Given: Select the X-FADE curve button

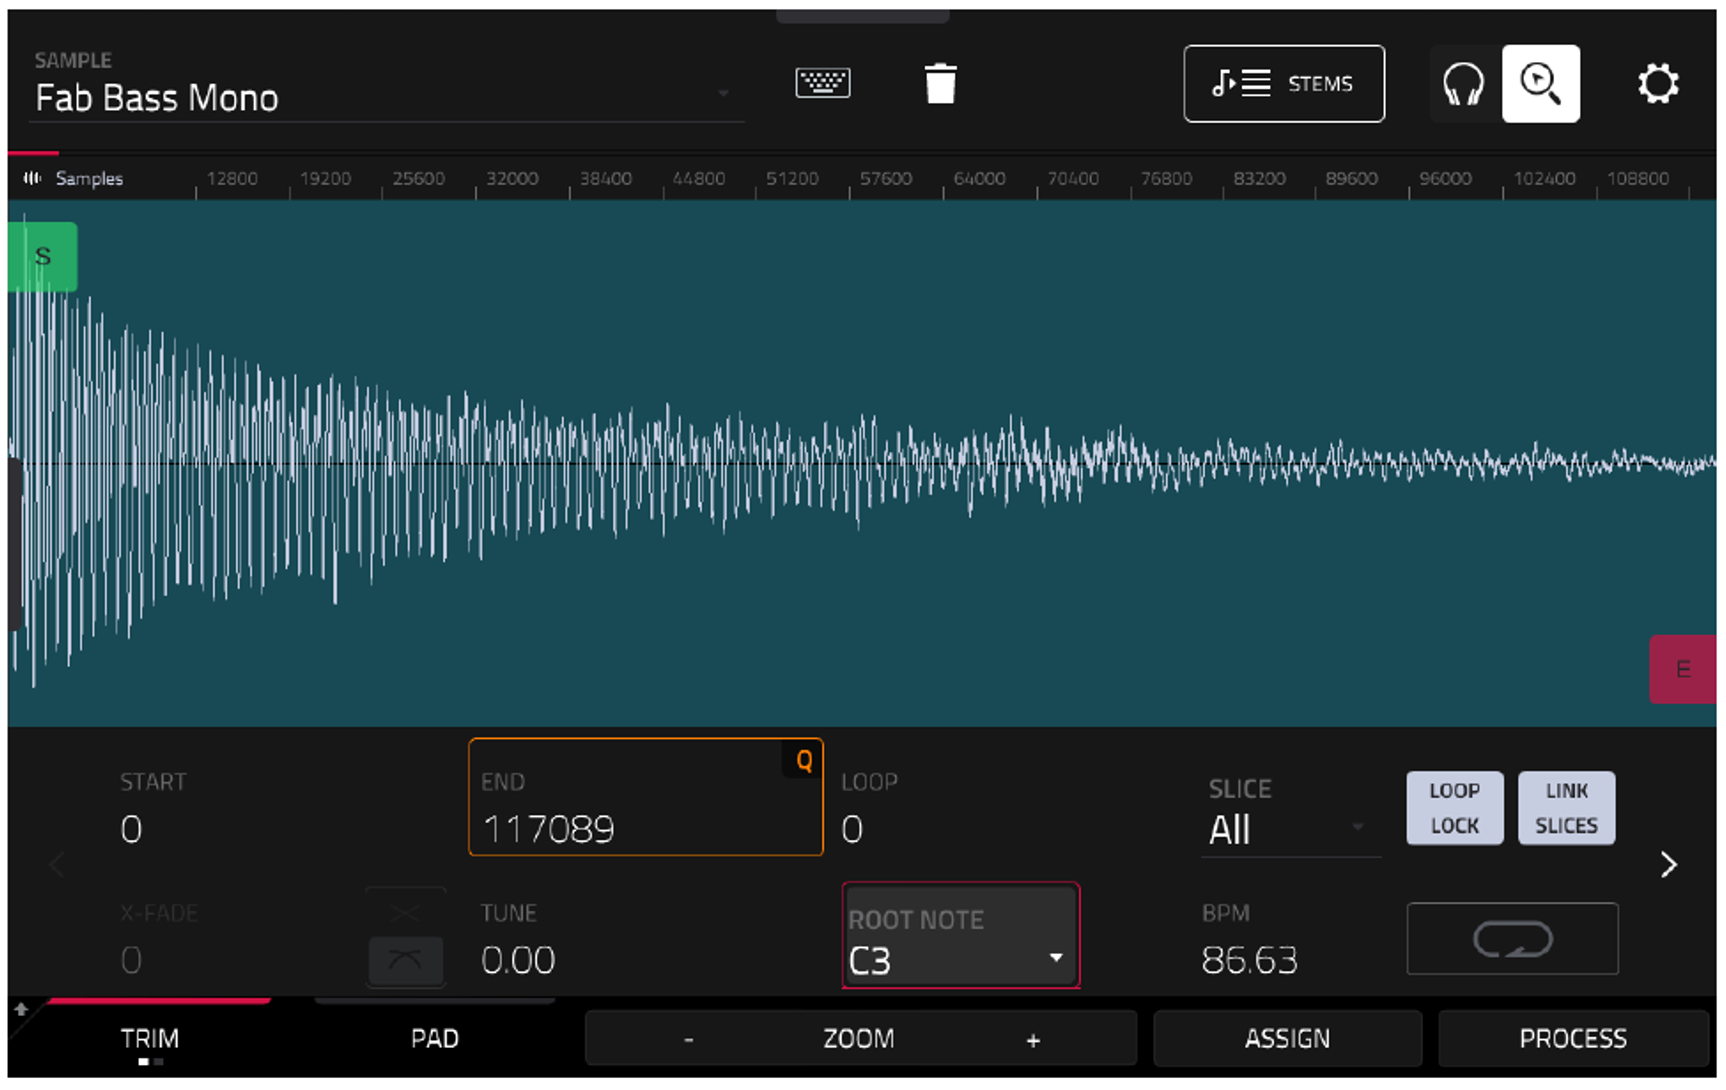Looking at the screenshot, I should click(x=405, y=960).
